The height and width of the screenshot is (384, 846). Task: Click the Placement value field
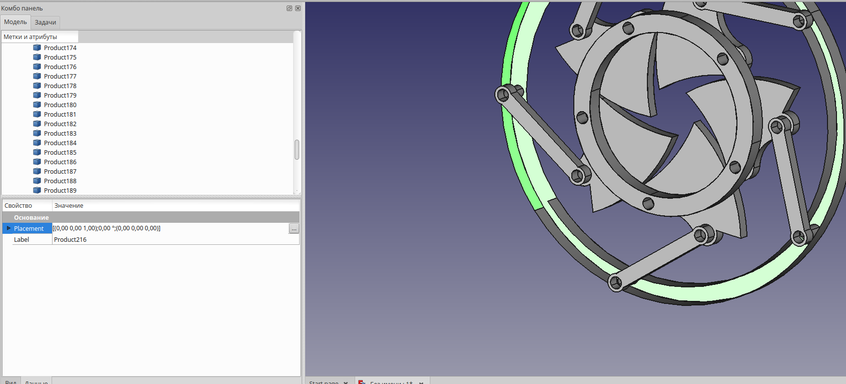[x=170, y=229]
